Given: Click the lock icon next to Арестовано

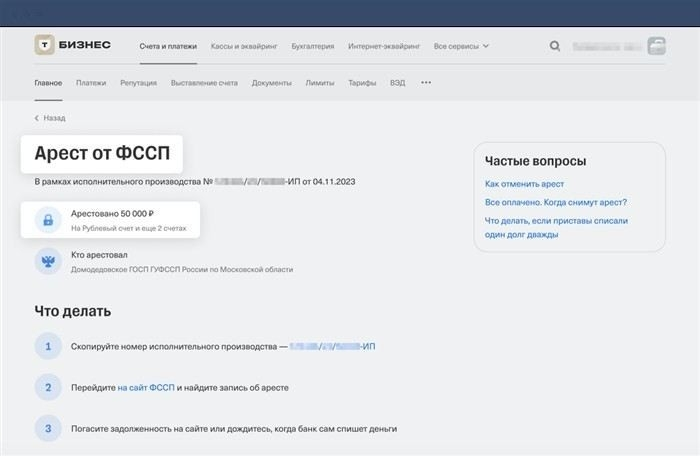Looking at the screenshot, I should 48,220.
